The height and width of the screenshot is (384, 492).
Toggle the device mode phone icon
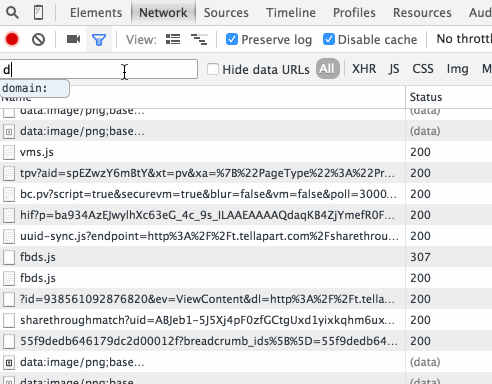click(39, 13)
